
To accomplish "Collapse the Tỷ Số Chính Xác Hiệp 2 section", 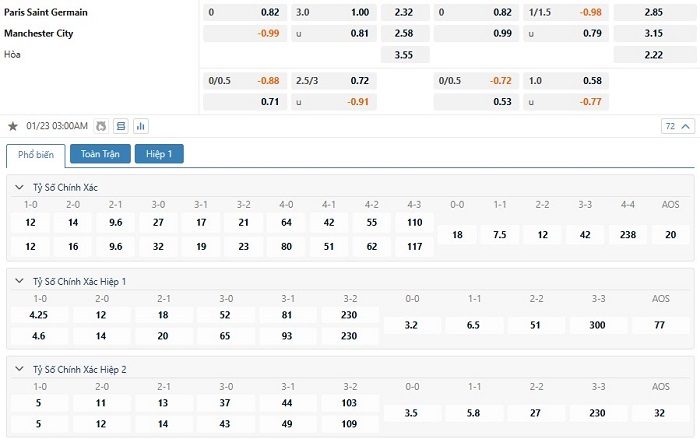I will [x=20, y=369].
